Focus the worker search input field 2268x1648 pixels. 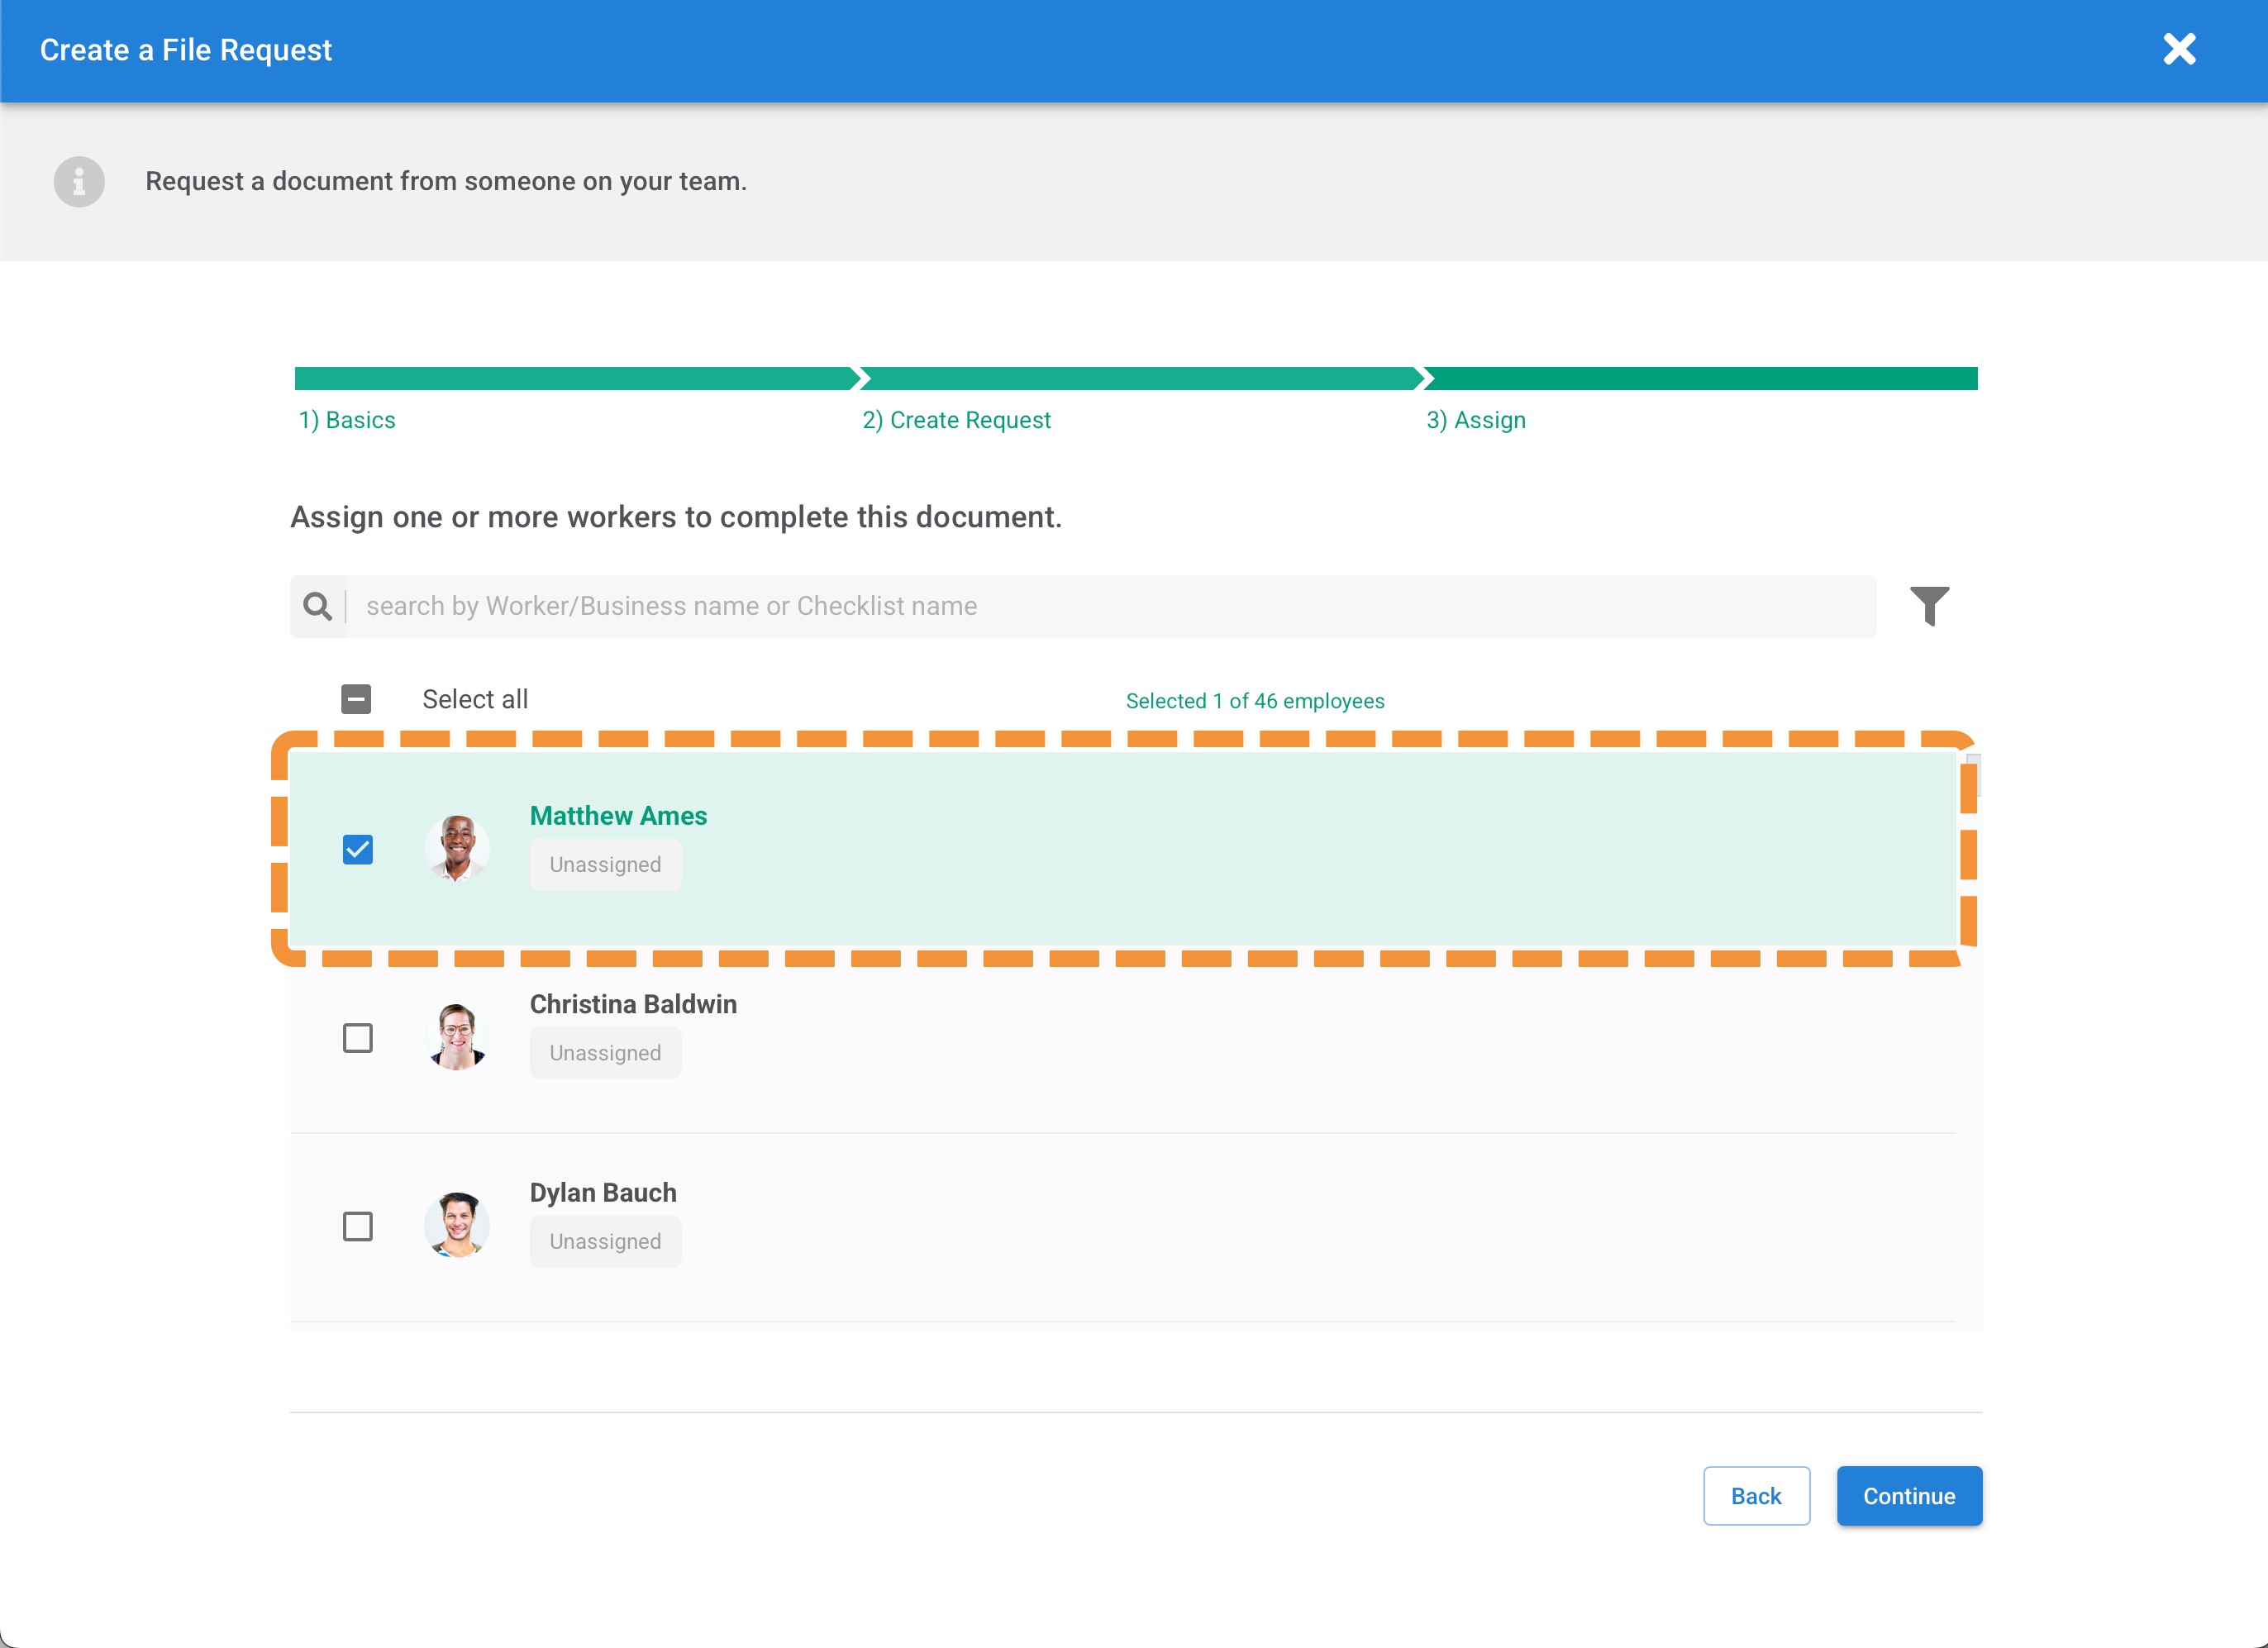(x=1110, y=606)
